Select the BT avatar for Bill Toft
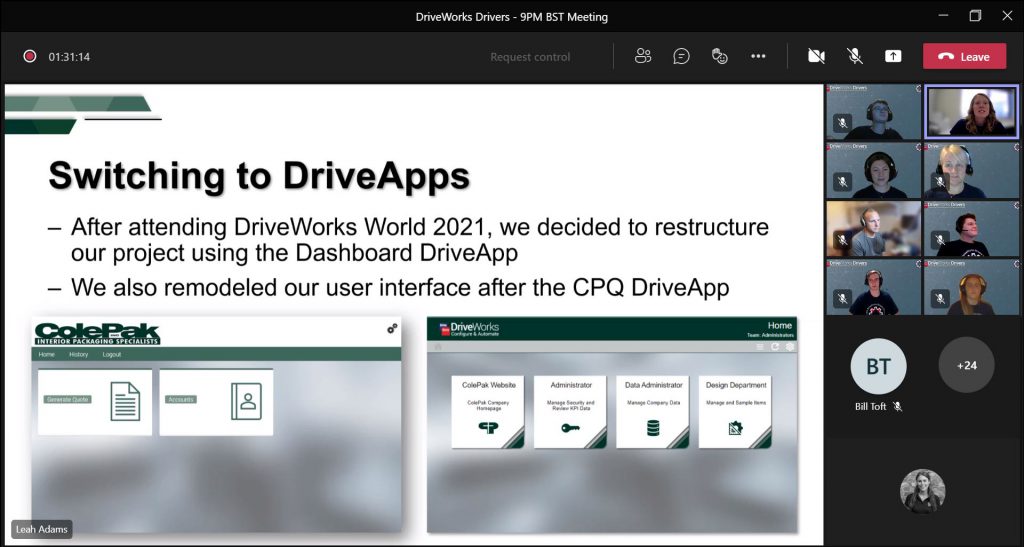Viewport: 1024px width, 547px height. [878, 365]
